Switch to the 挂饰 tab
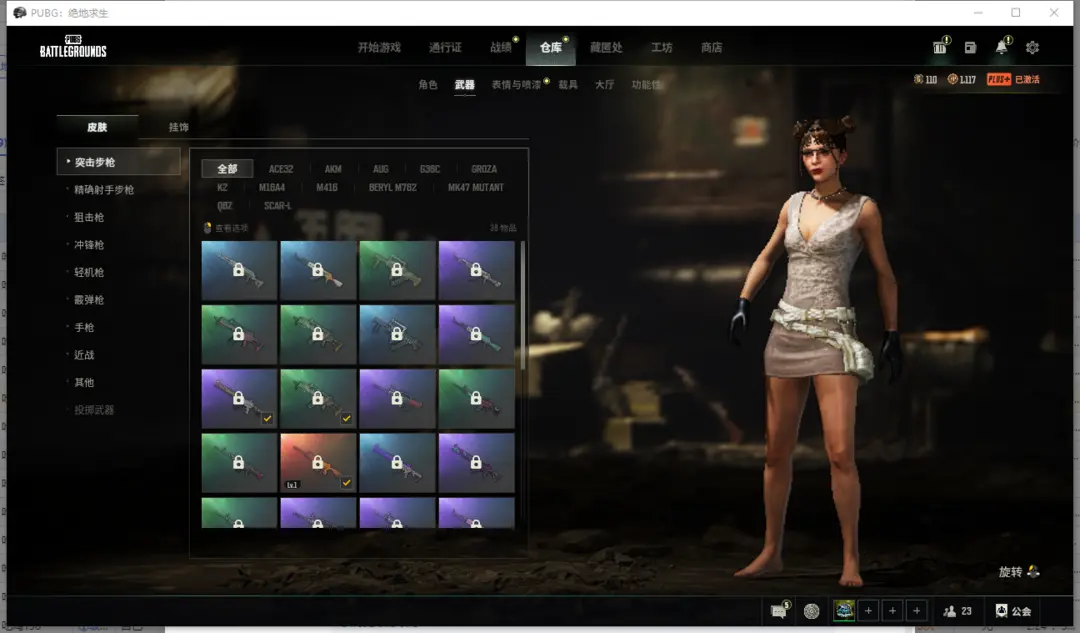 [x=179, y=127]
